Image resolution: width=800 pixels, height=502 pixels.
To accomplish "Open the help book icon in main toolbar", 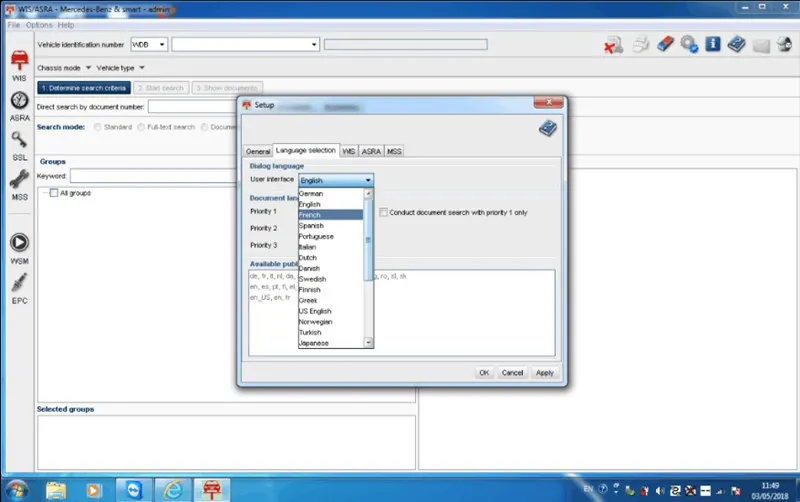I will pyautogui.click(x=736, y=44).
